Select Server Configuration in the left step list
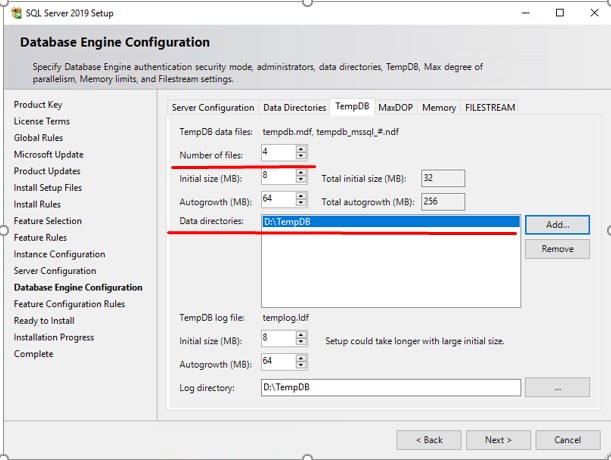 [55, 271]
